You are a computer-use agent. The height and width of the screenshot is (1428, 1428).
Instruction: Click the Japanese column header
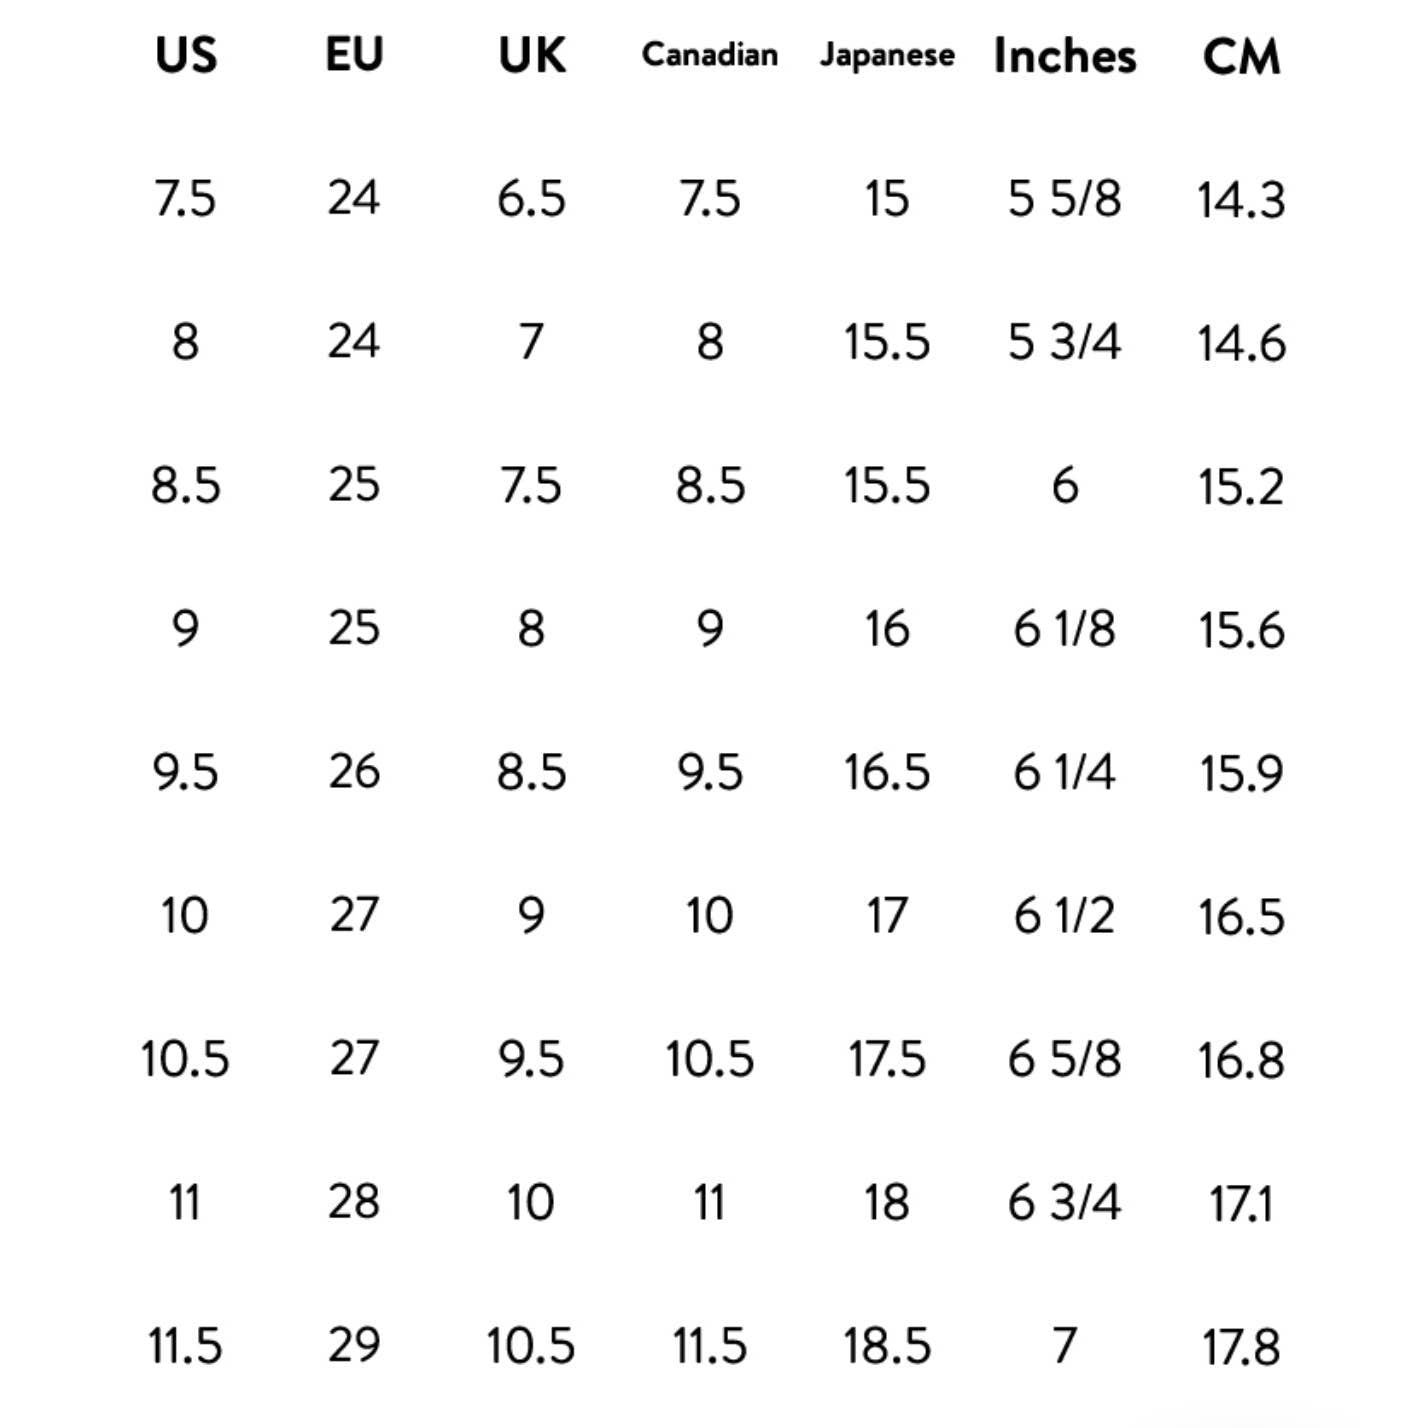886,55
